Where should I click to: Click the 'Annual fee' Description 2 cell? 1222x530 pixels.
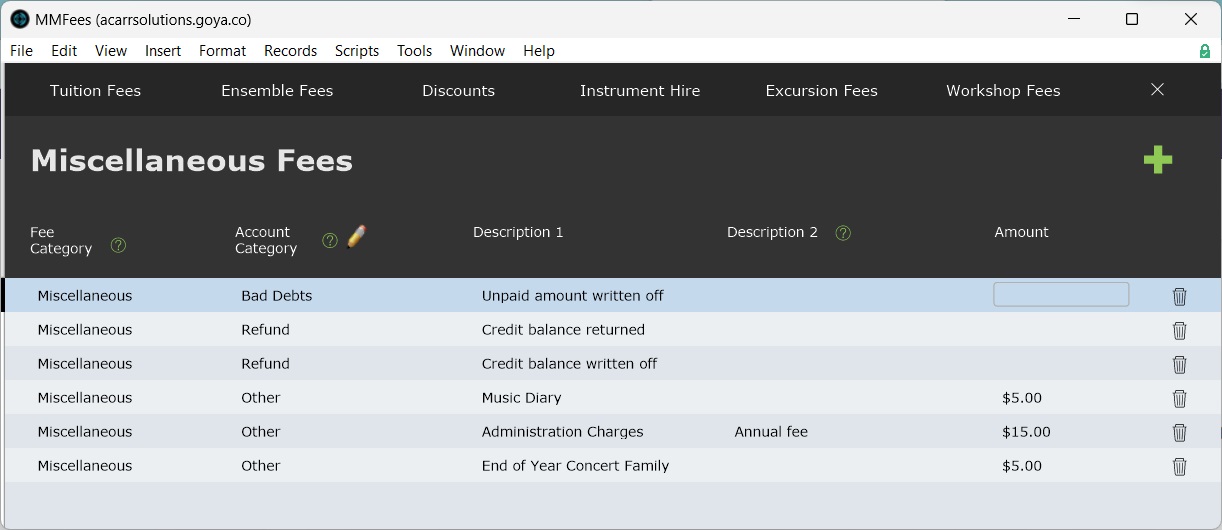click(x=771, y=432)
